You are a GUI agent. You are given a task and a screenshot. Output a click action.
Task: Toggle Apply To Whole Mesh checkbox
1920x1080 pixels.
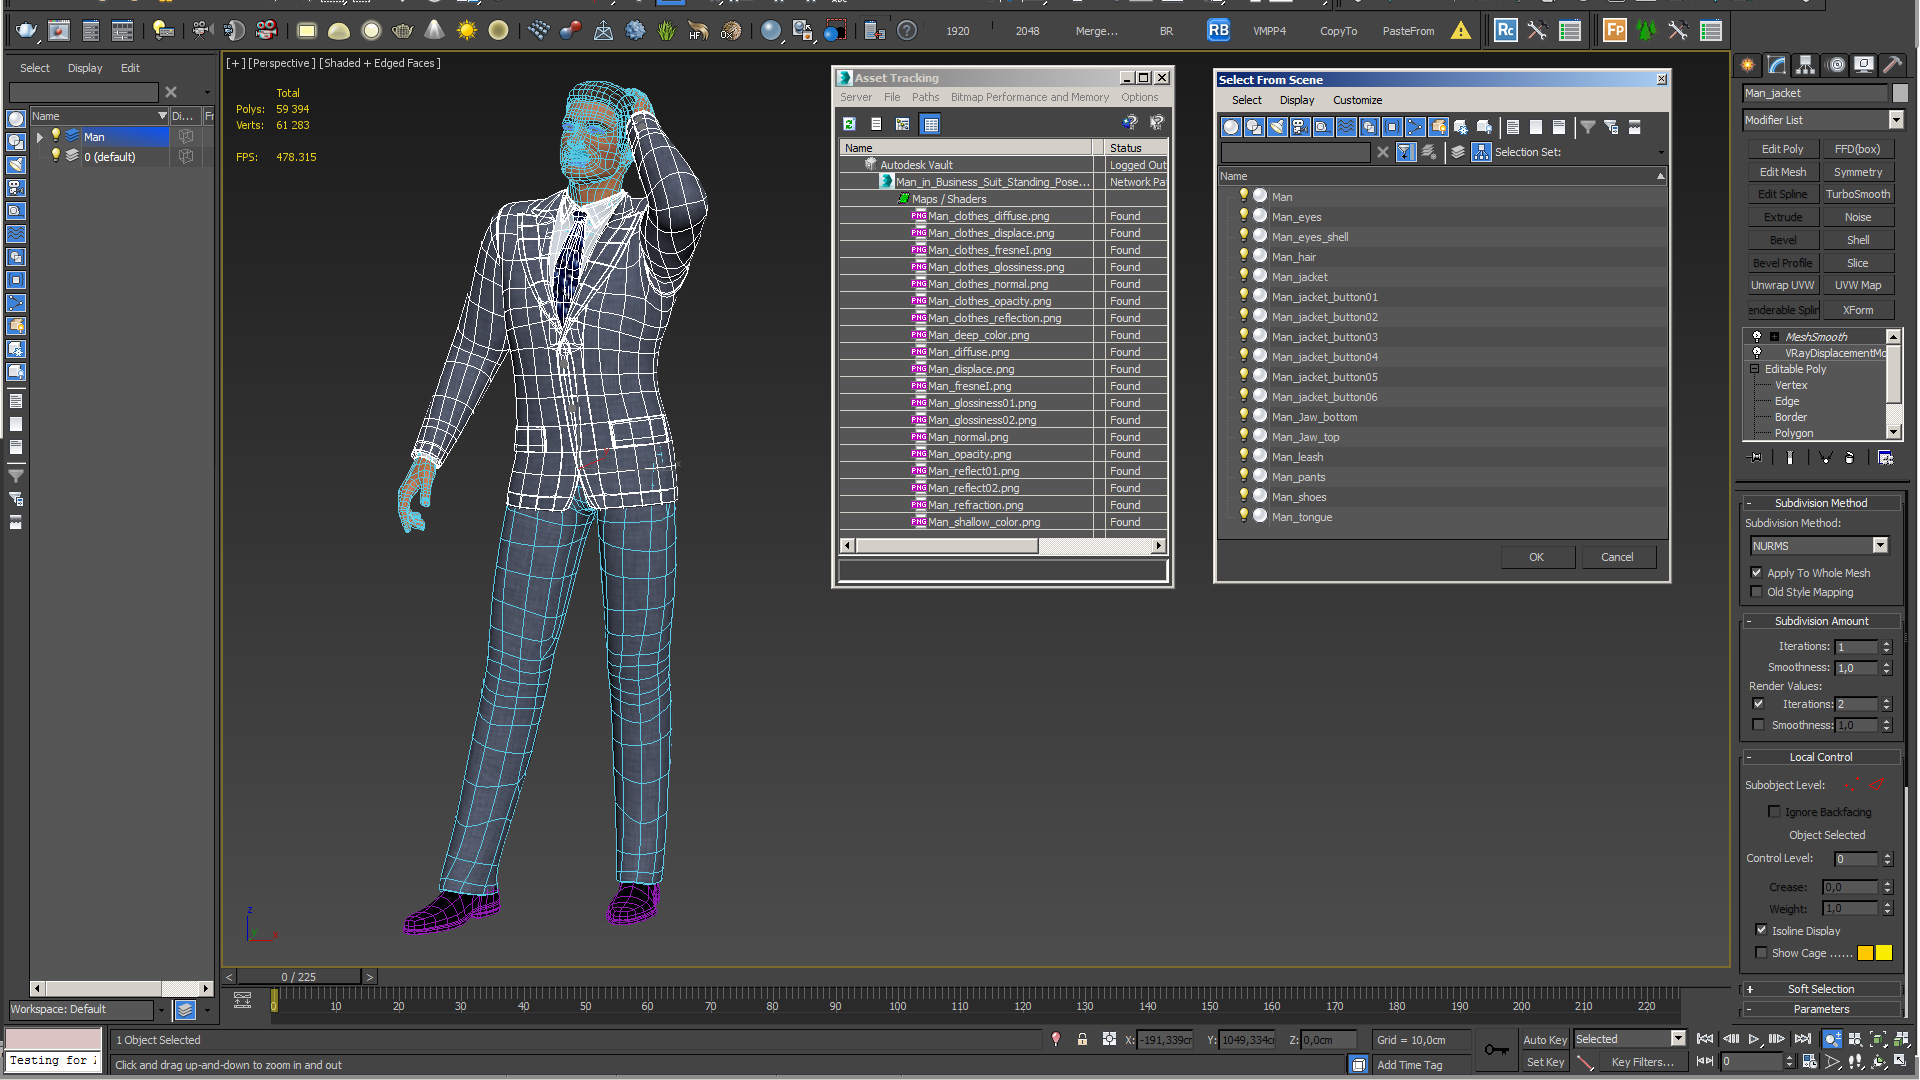1757,573
